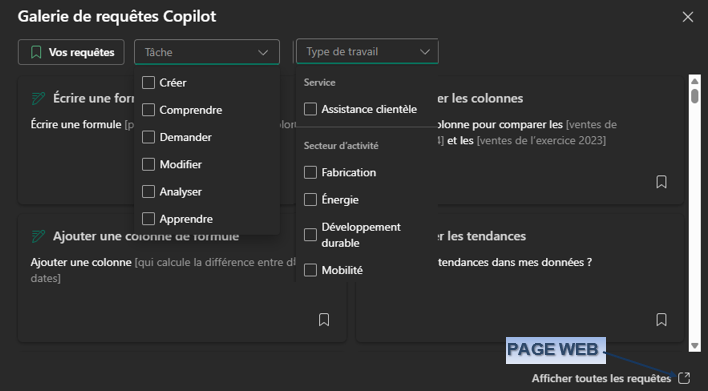This screenshot has height=391, width=708.
Task: Check the Développement durable checkbox
Action: click(x=310, y=235)
